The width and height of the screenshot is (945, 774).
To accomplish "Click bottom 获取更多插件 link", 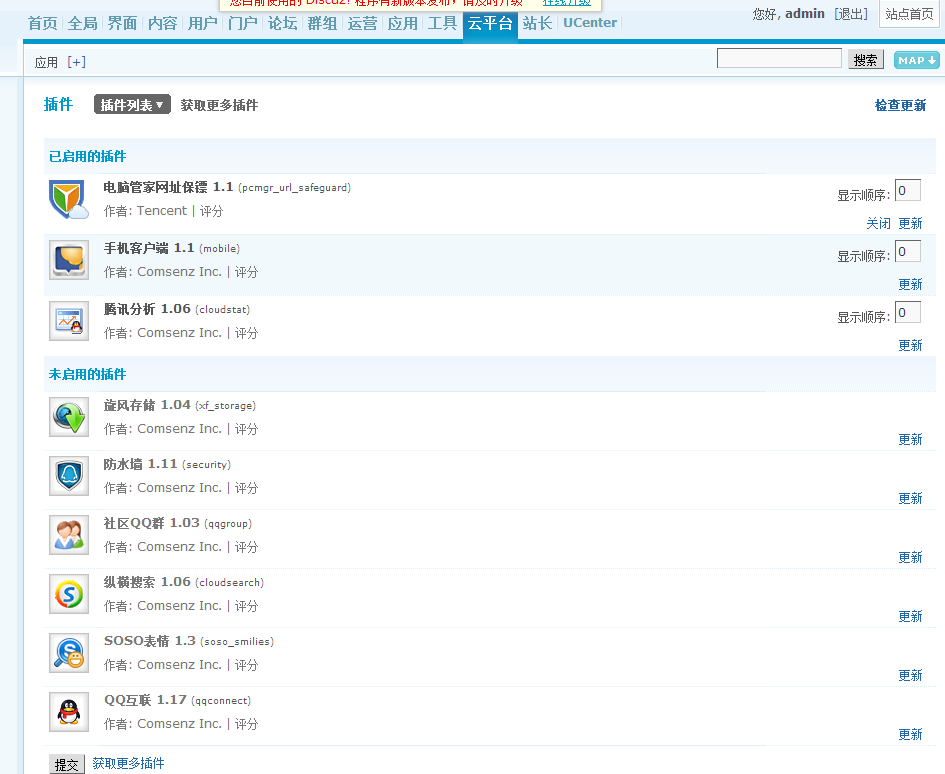I will click(128, 763).
